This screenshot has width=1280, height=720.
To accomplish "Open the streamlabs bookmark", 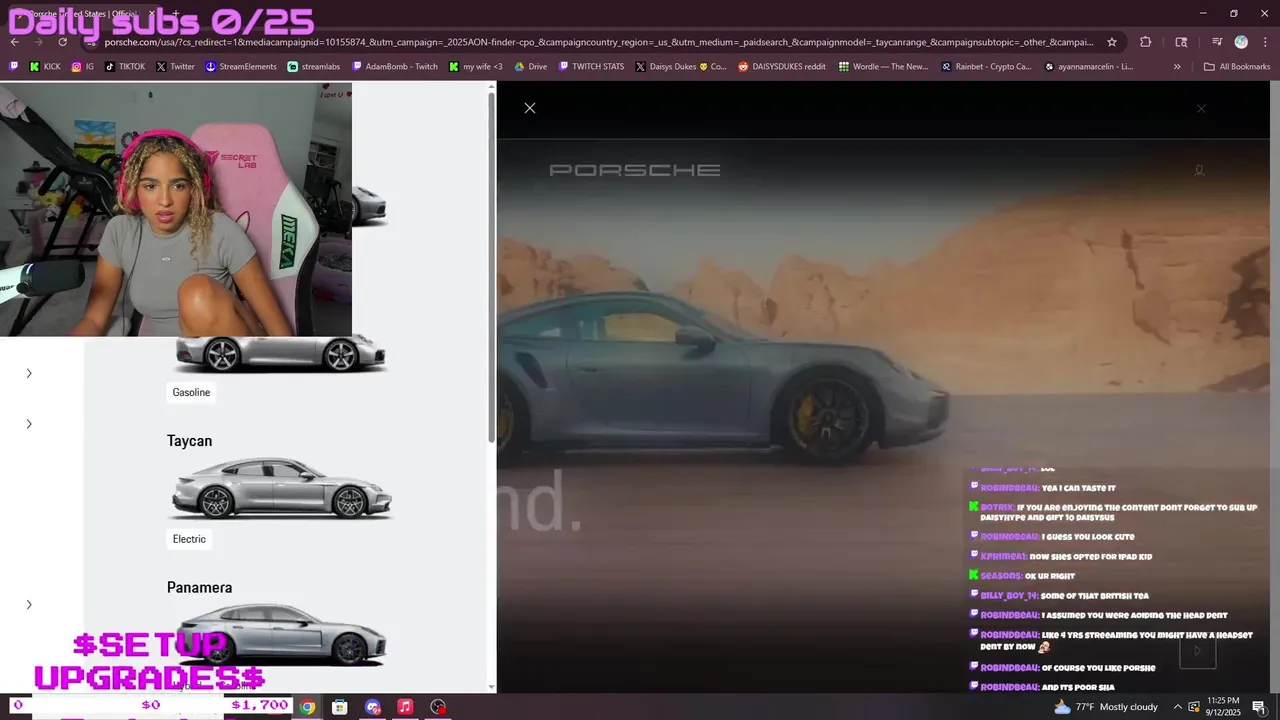I will coord(313,67).
